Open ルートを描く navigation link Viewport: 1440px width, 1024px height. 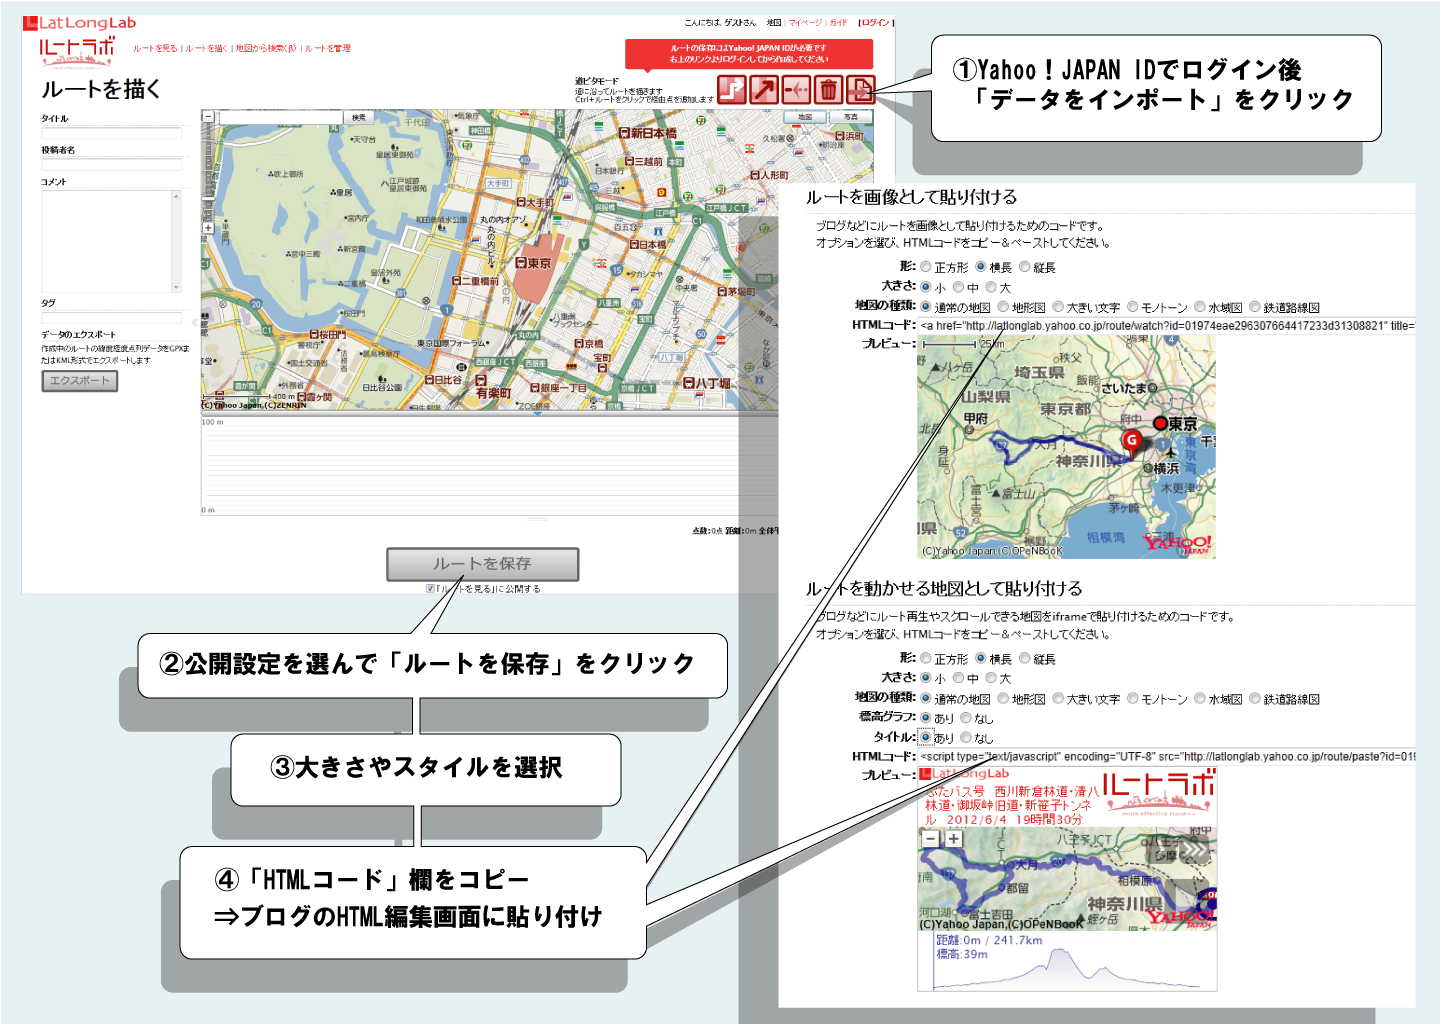206,48
